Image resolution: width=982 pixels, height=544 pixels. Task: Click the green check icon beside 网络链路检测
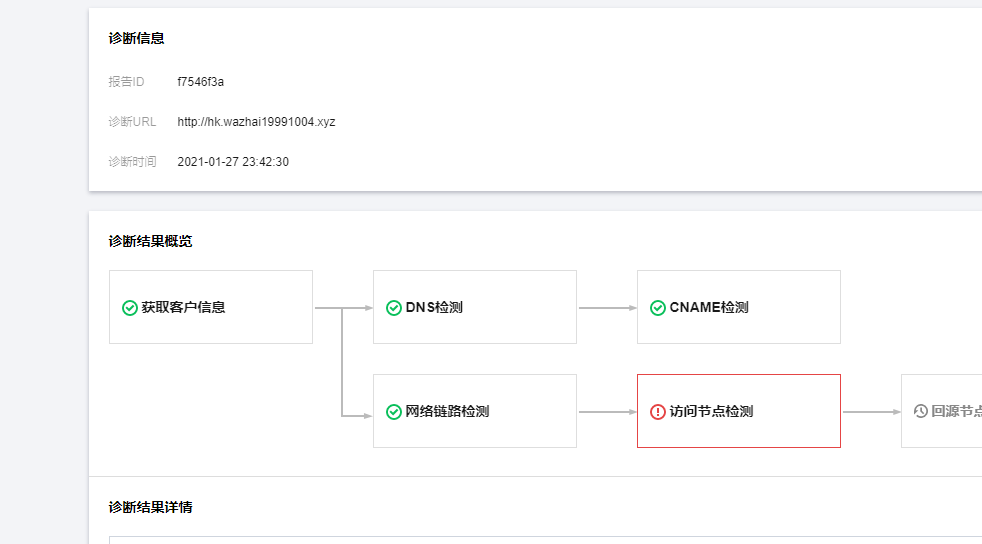(x=394, y=412)
